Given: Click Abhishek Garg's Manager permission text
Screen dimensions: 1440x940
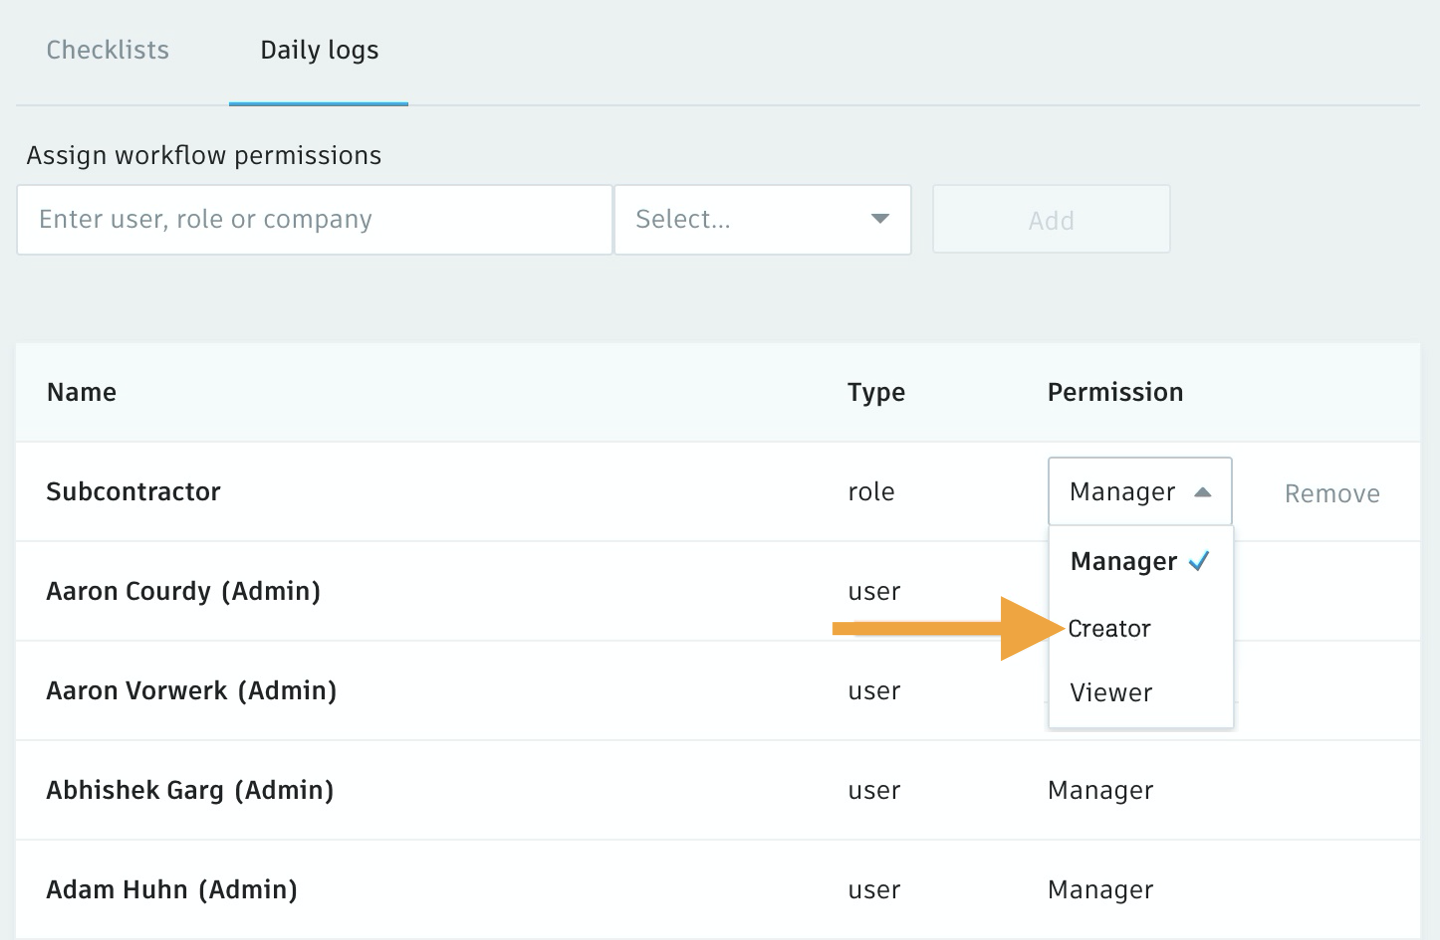Looking at the screenshot, I should [x=1100, y=790].
